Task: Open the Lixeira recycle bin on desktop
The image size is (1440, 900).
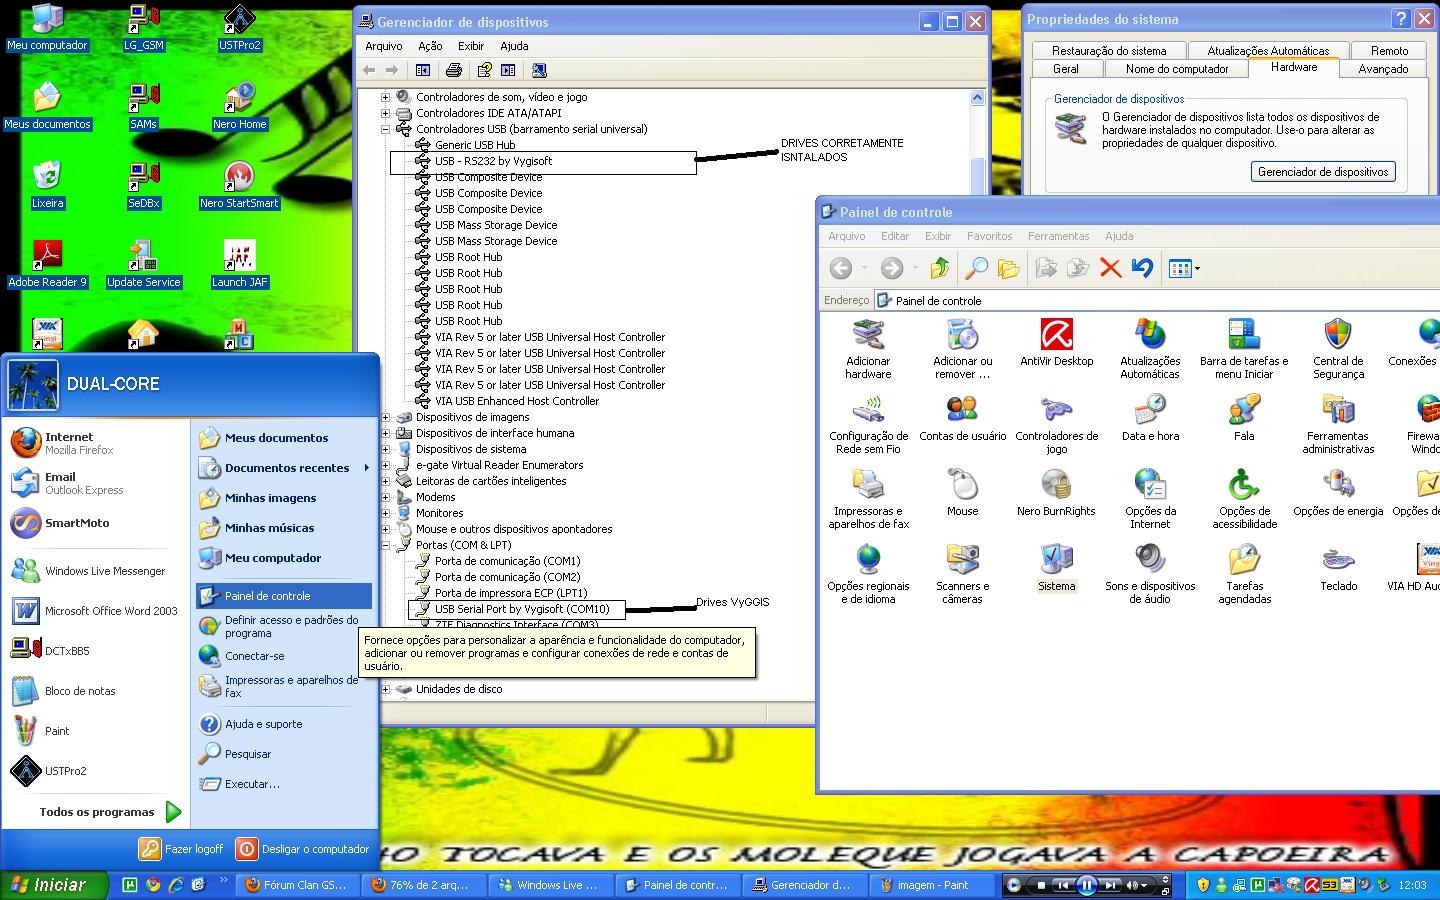Action: pyautogui.click(x=47, y=186)
